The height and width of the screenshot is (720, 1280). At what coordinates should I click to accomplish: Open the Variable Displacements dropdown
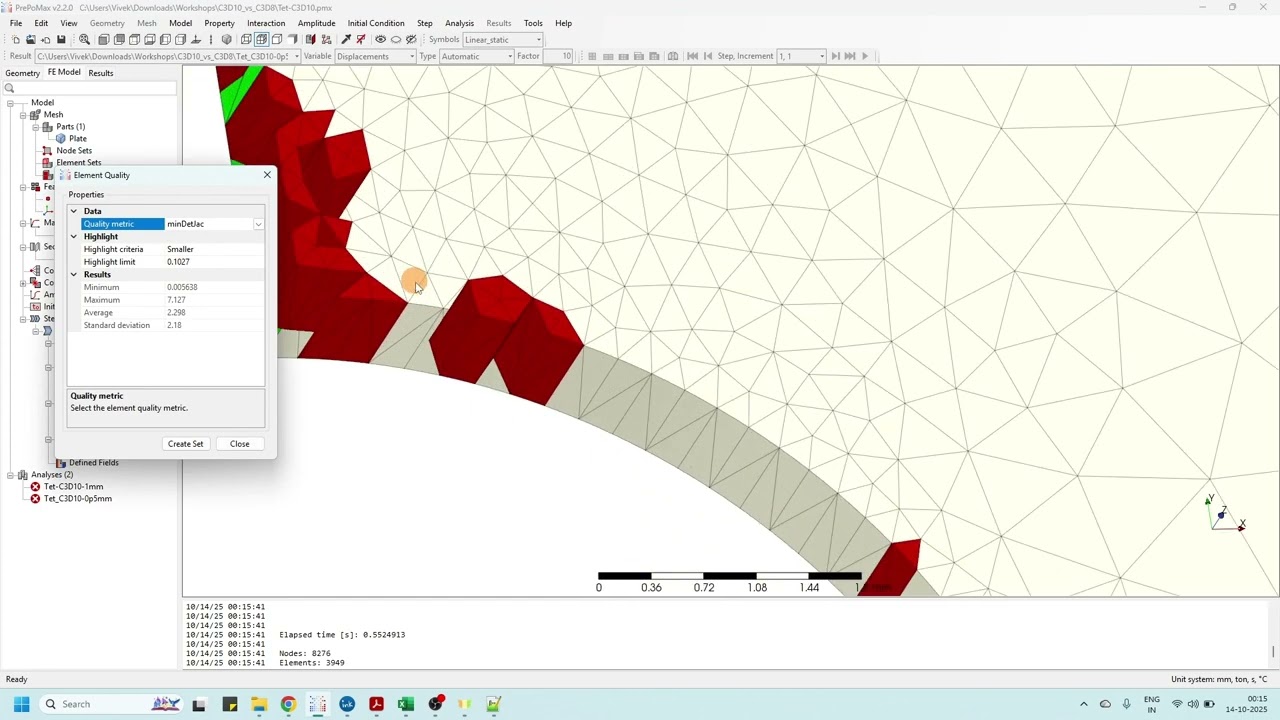pyautogui.click(x=411, y=56)
